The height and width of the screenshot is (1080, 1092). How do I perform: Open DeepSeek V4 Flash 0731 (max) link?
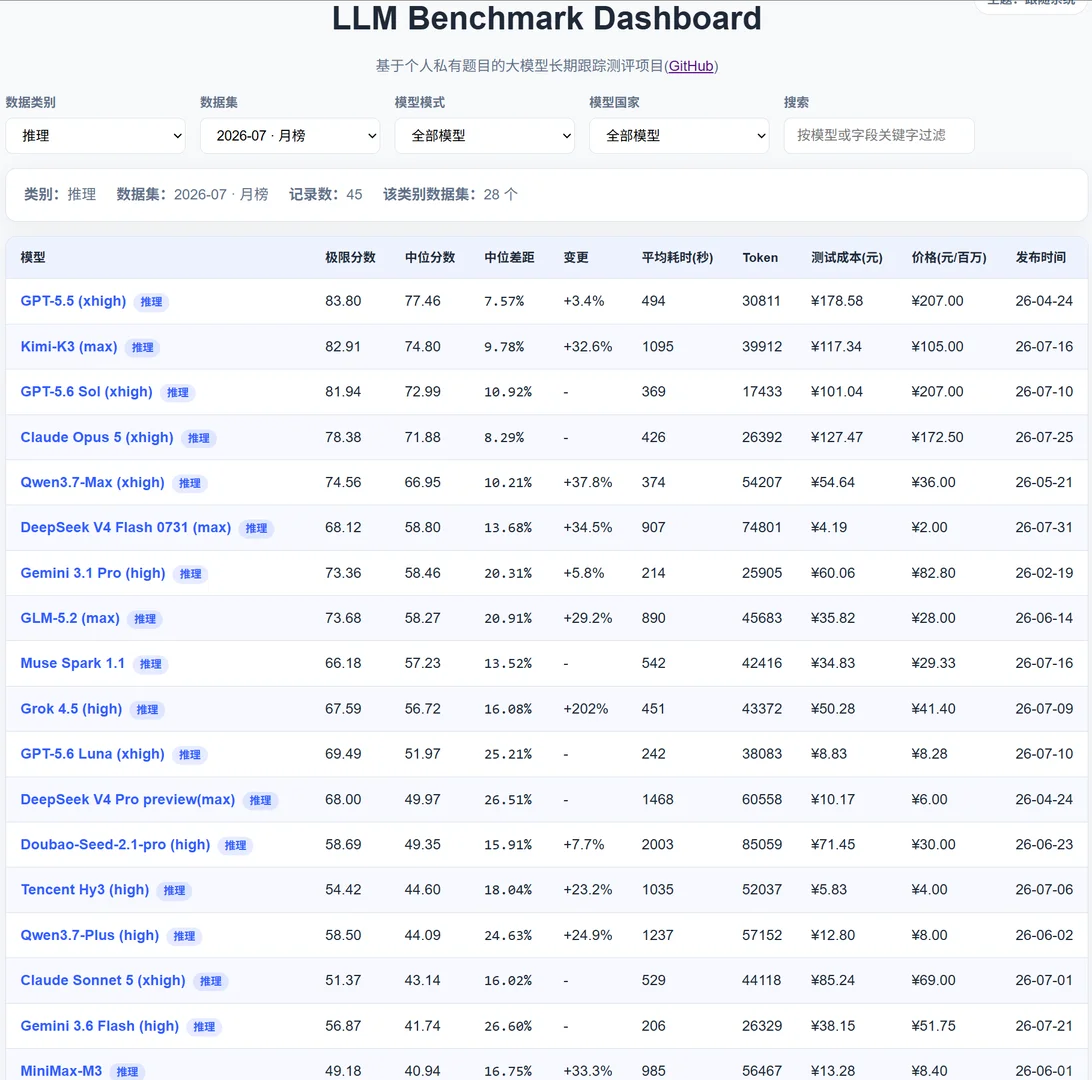pos(125,528)
